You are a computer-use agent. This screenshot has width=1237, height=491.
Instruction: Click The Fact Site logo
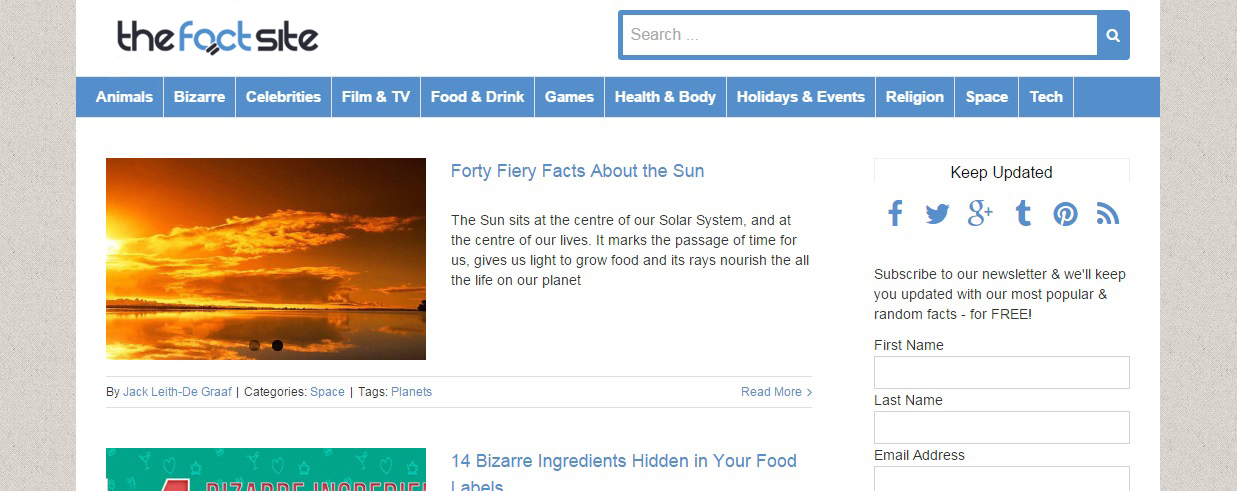pos(218,37)
